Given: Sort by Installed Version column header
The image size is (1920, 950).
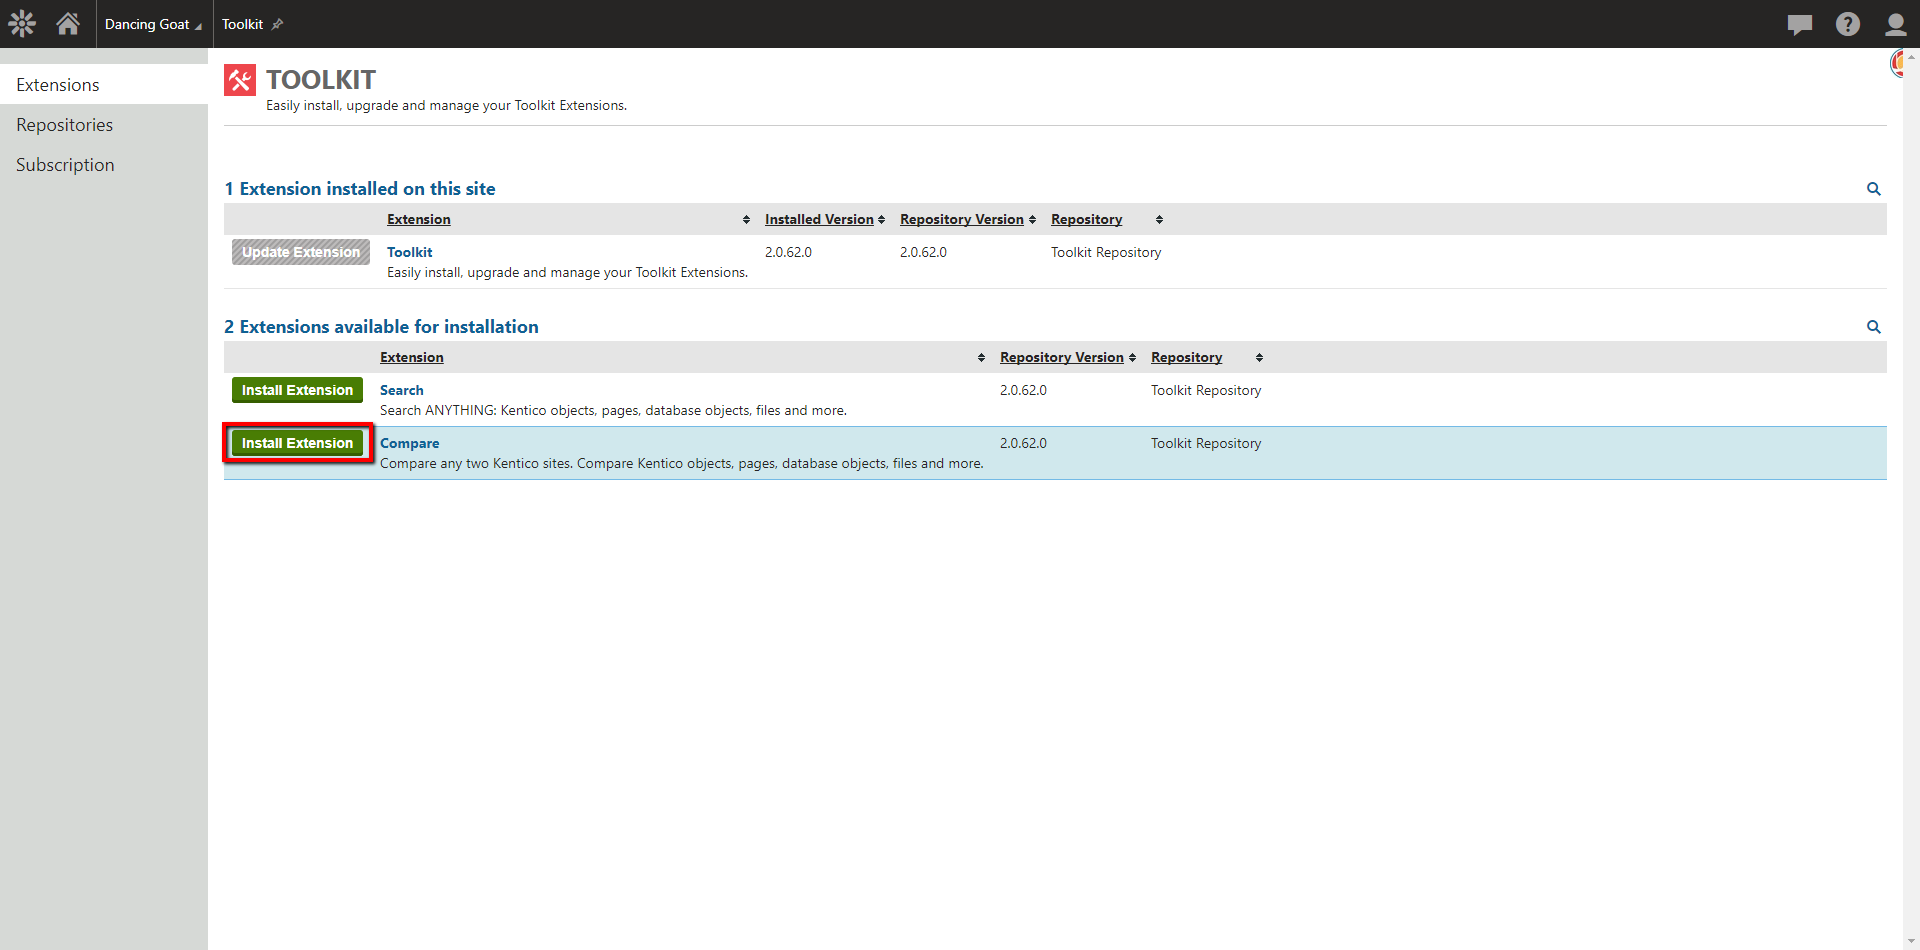Looking at the screenshot, I should coord(819,219).
